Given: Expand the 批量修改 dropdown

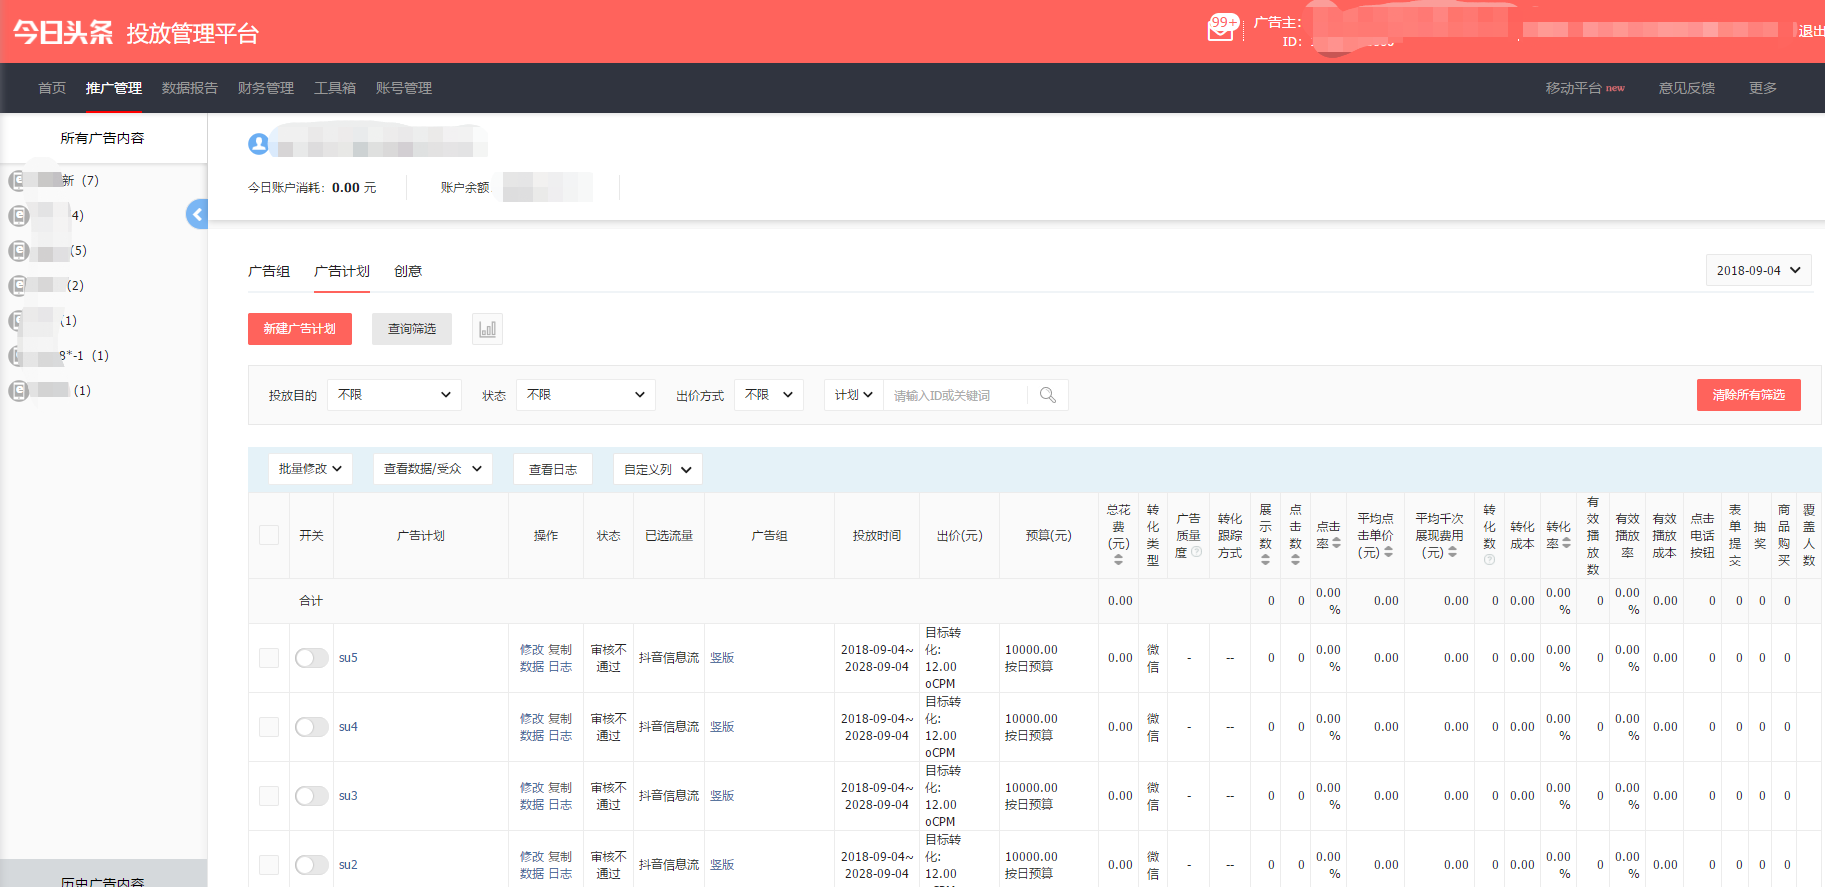Looking at the screenshot, I should click(x=310, y=469).
